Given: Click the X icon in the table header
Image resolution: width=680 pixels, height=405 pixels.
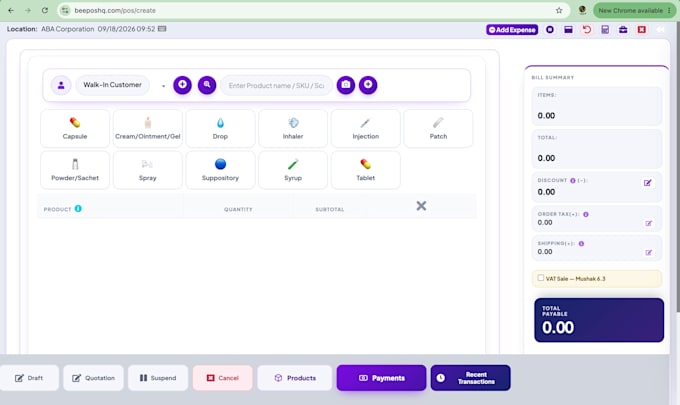Looking at the screenshot, I should pos(421,206).
